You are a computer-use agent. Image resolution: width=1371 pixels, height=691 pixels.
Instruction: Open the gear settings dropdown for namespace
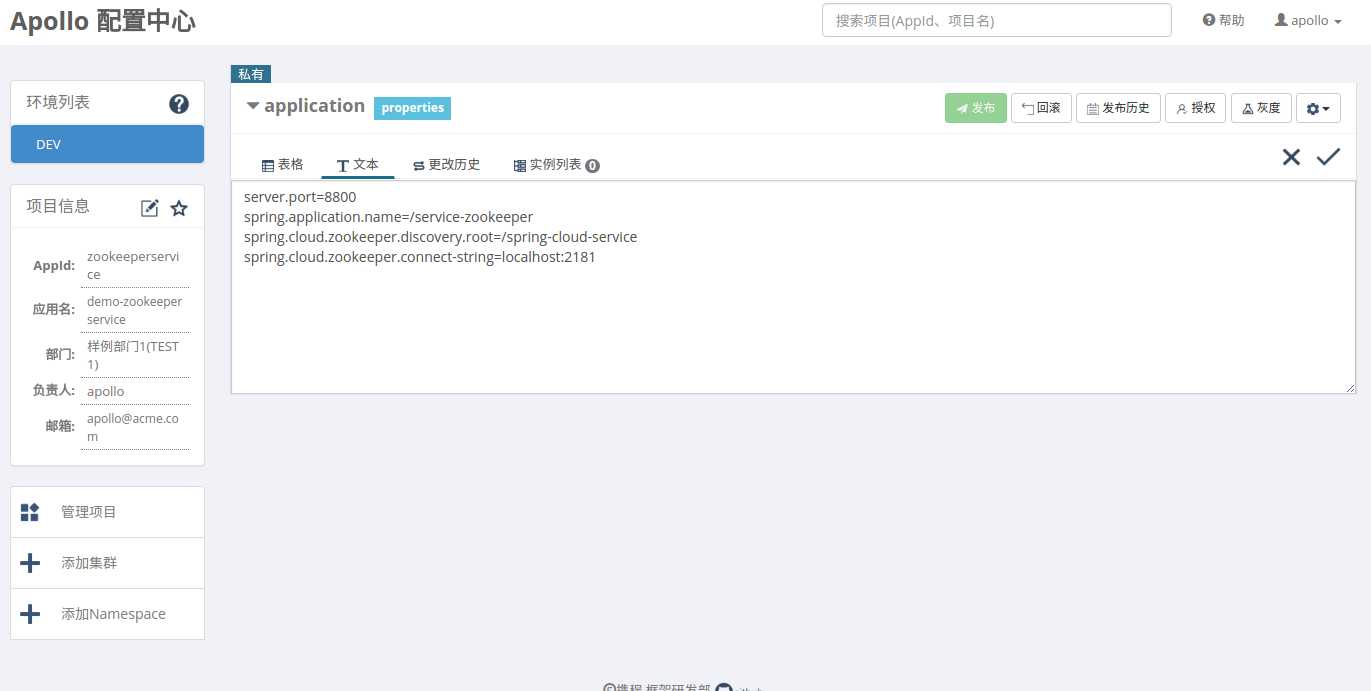coord(1318,108)
